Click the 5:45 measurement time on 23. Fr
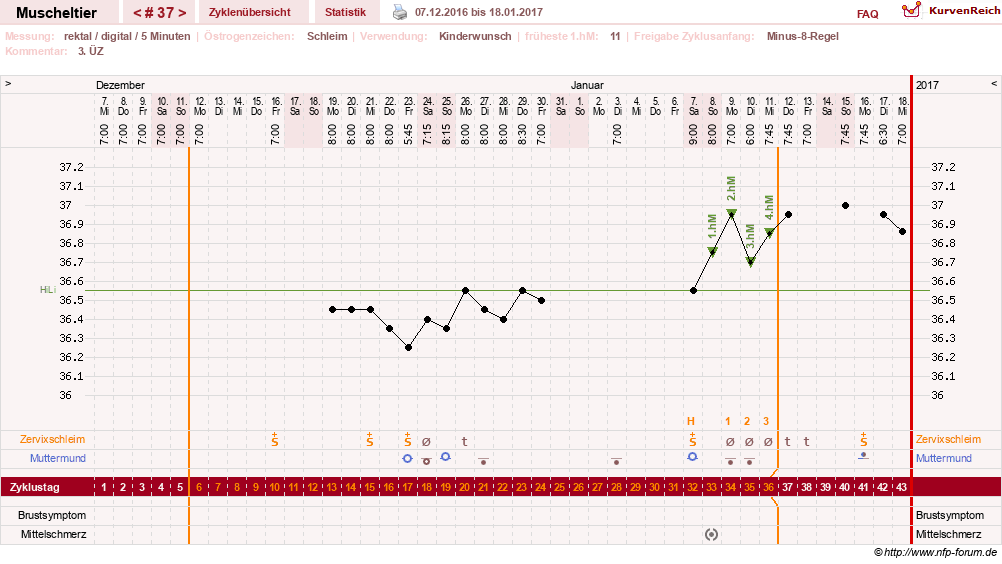The width and height of the screenshot is (1002, 564). pyautogui.click(x=408, y=134)
